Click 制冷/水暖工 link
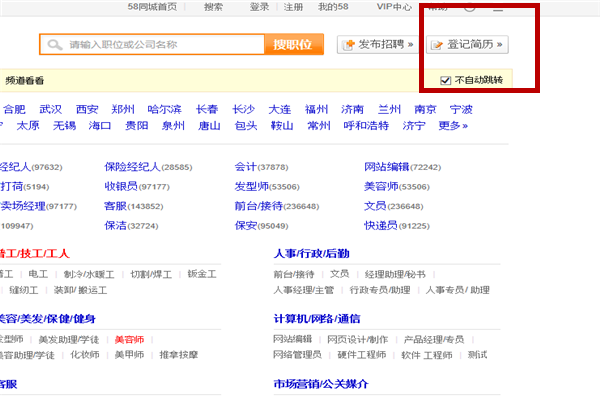Image resolution: width=600 pixels, height=400 pixels. coord(89,274)
